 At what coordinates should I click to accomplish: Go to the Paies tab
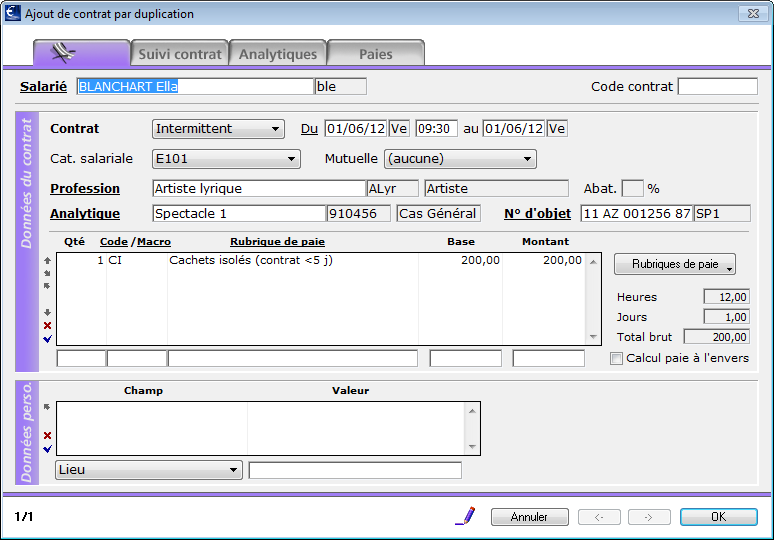click(376, 53)
